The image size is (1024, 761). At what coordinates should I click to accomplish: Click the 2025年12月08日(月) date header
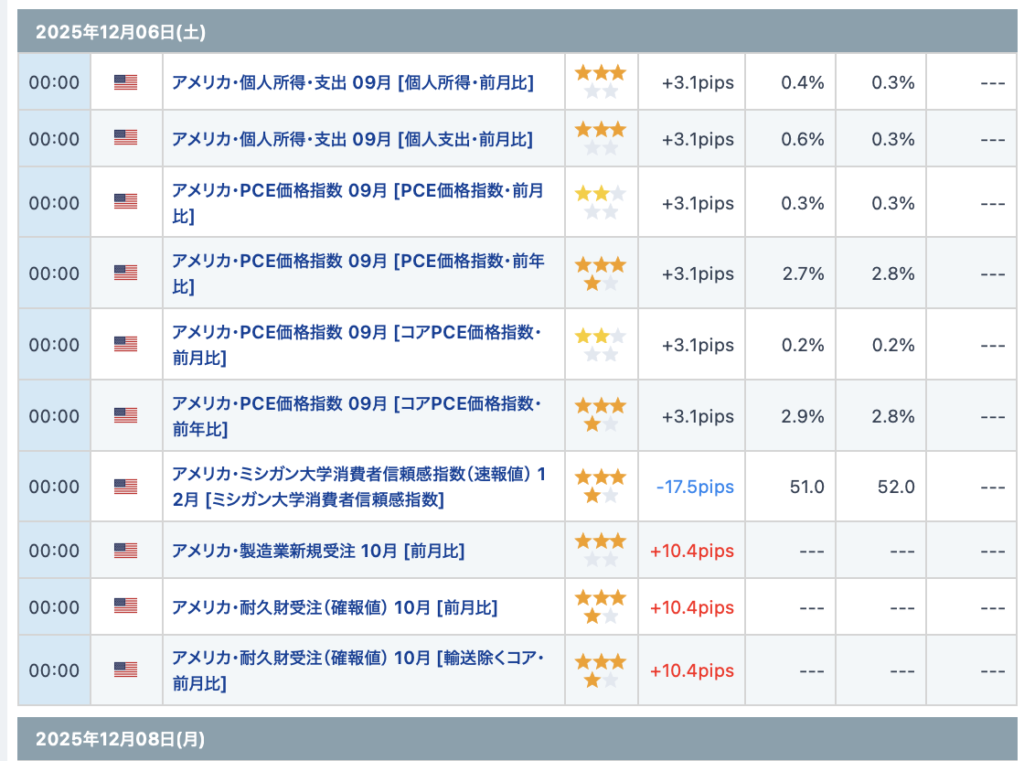121,740
